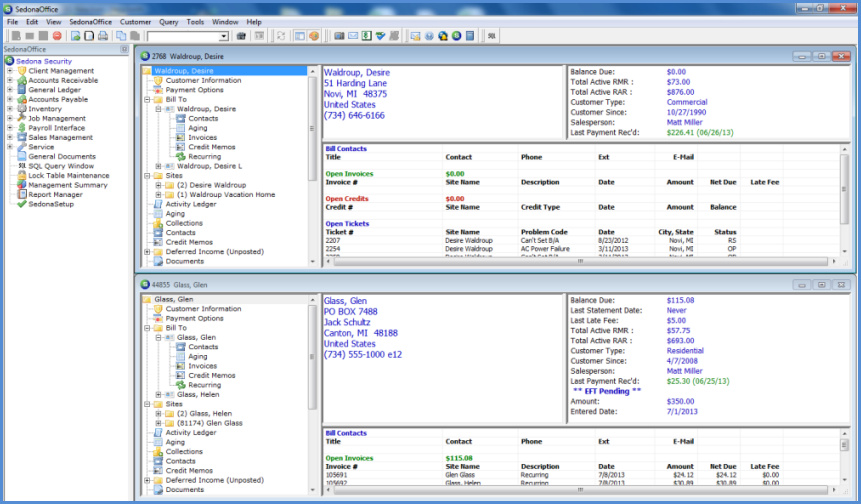861x504 pixels.
Task: Click Documents in Waldroup tree
Action: (x=184, y=261)
